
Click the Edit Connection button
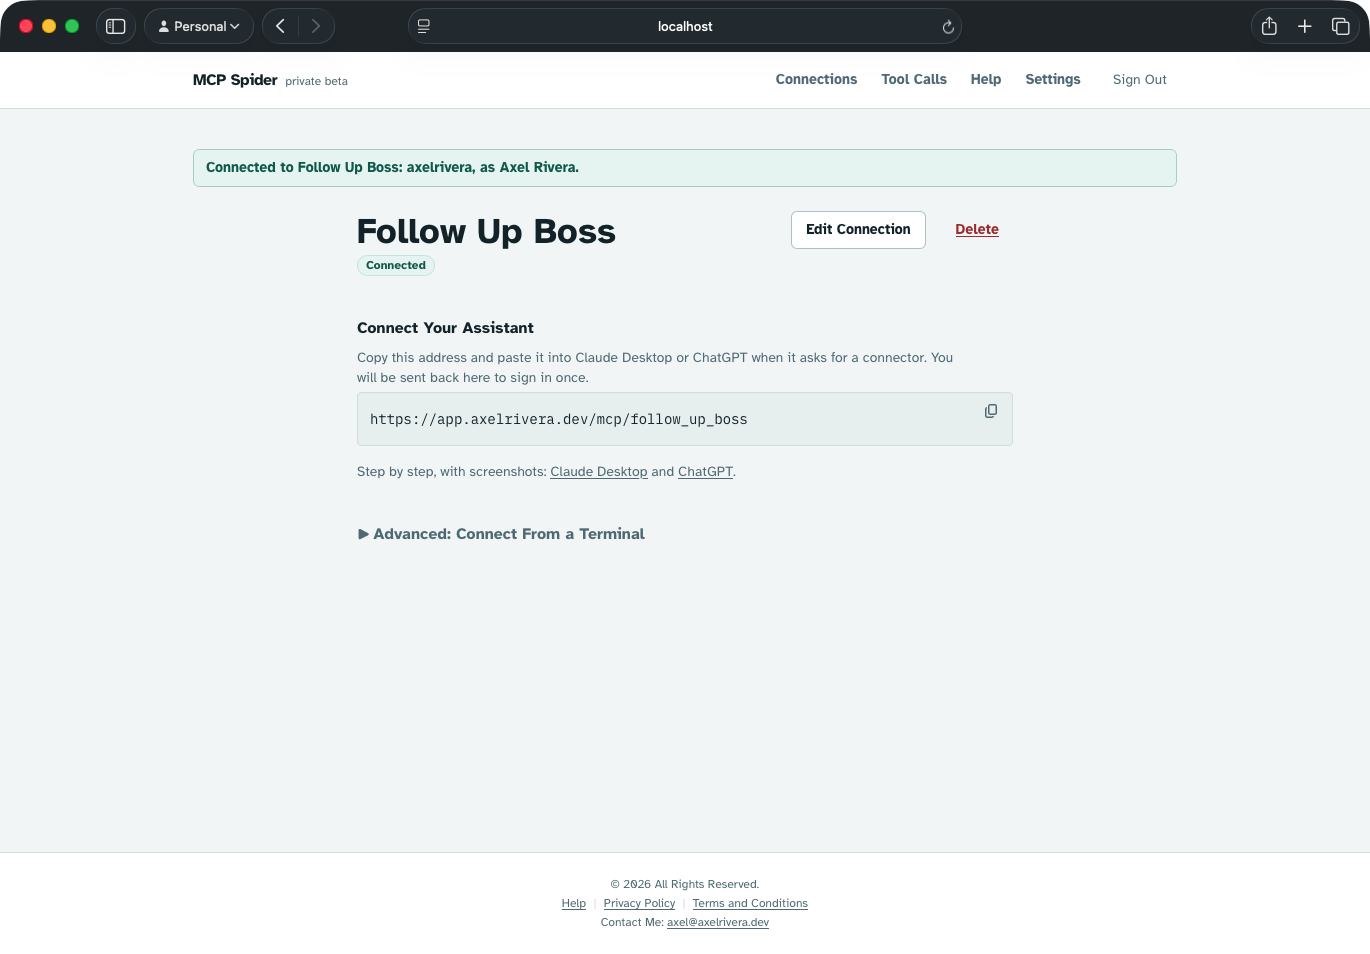tap(858, 230)
